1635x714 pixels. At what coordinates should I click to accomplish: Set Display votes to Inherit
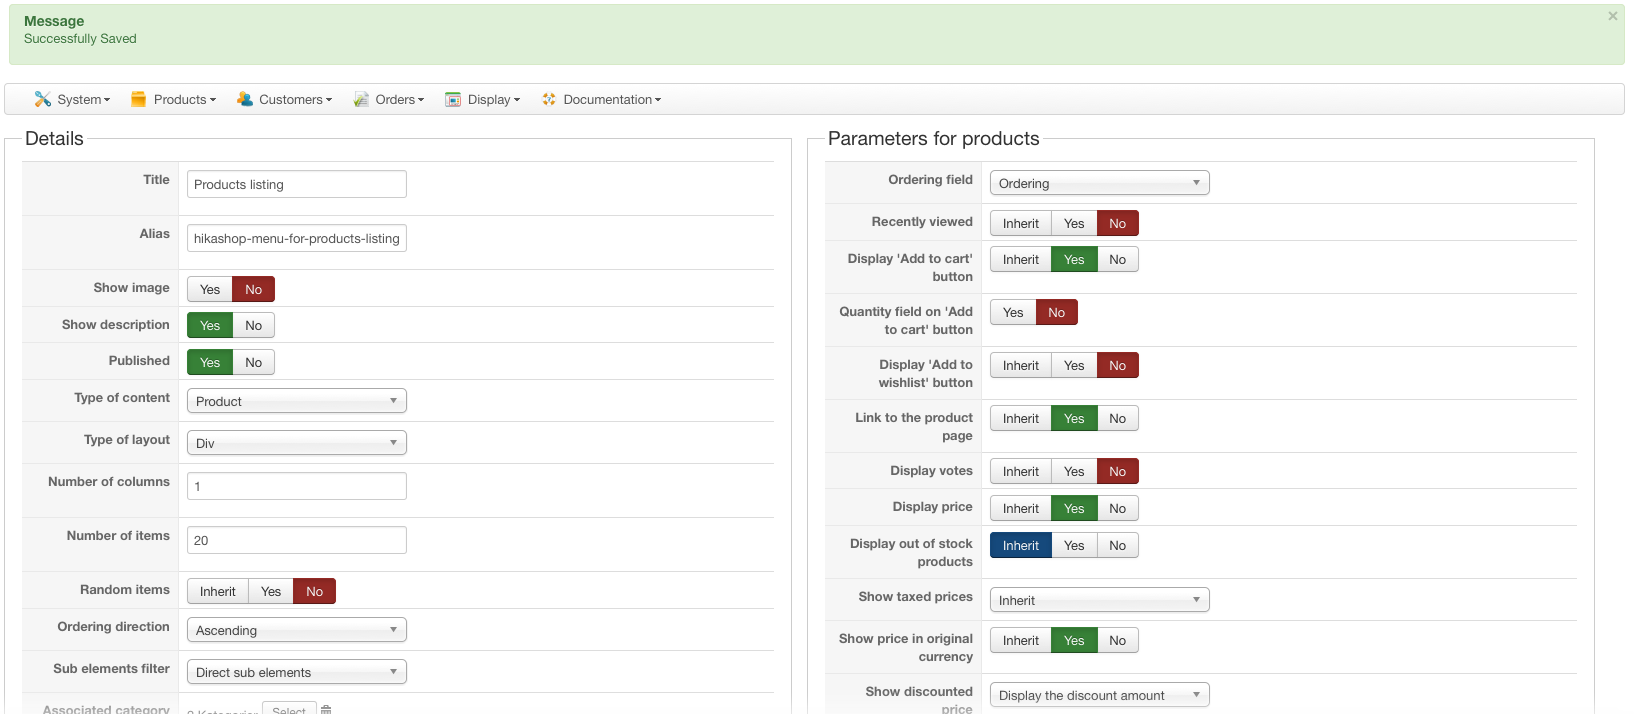[1021, 471]
